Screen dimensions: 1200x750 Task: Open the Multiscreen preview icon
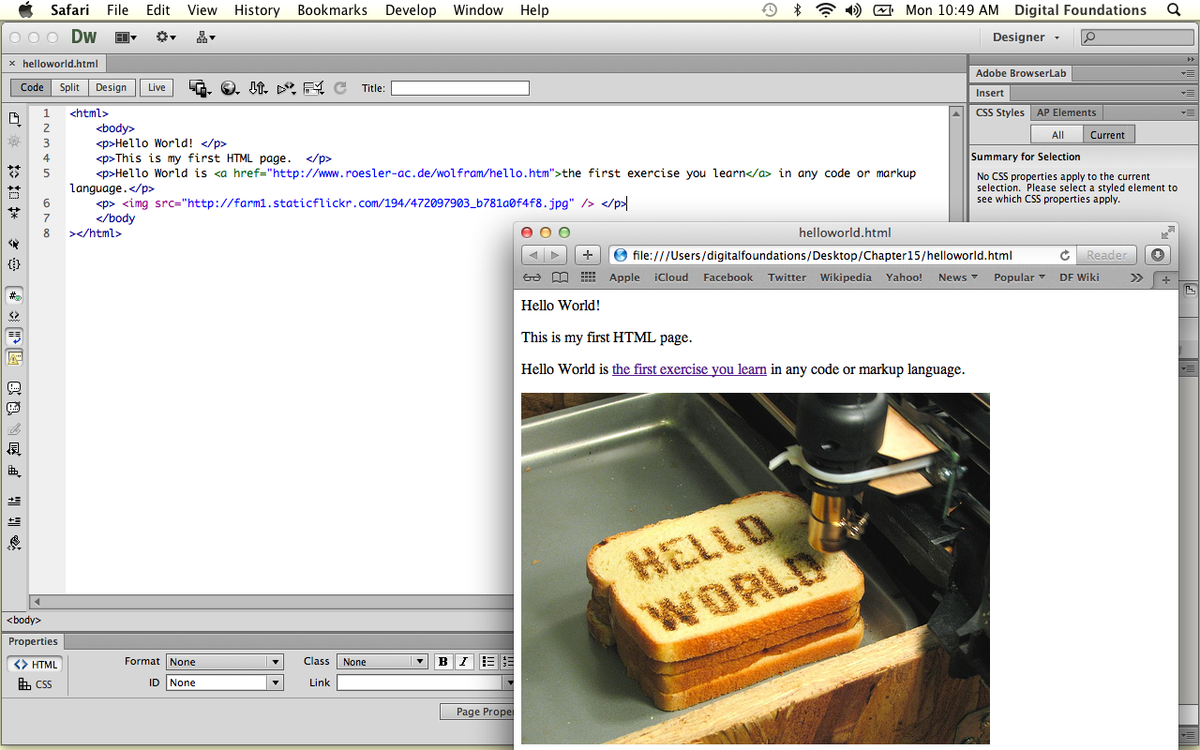199,88
